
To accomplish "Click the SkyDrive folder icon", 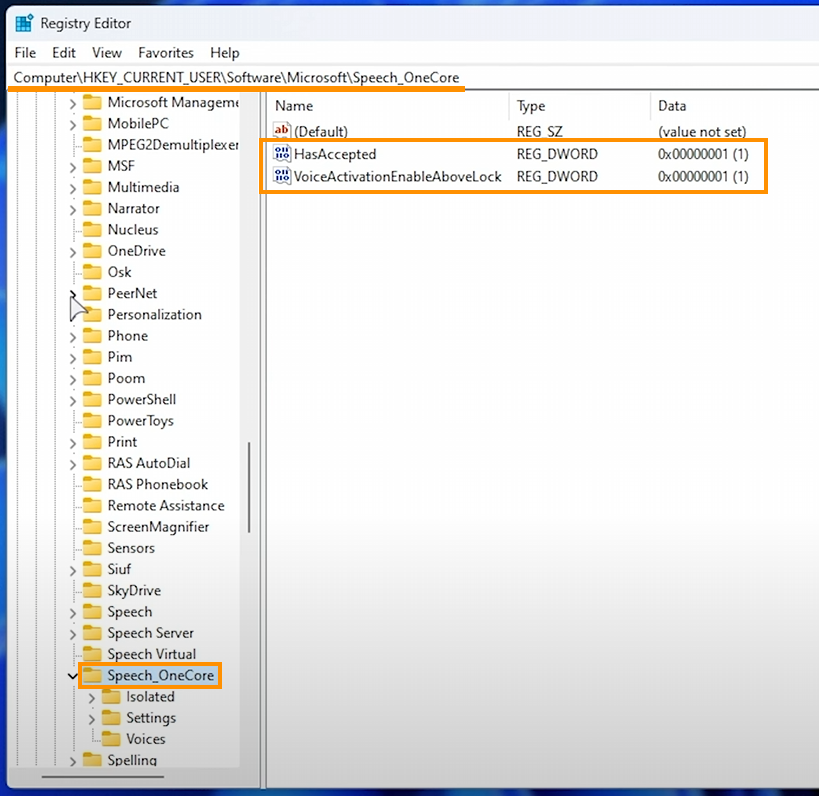I will click(x=92, y=590).
